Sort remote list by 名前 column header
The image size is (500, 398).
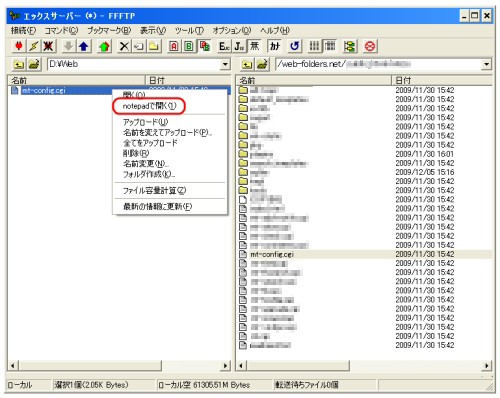click(314, 80)
